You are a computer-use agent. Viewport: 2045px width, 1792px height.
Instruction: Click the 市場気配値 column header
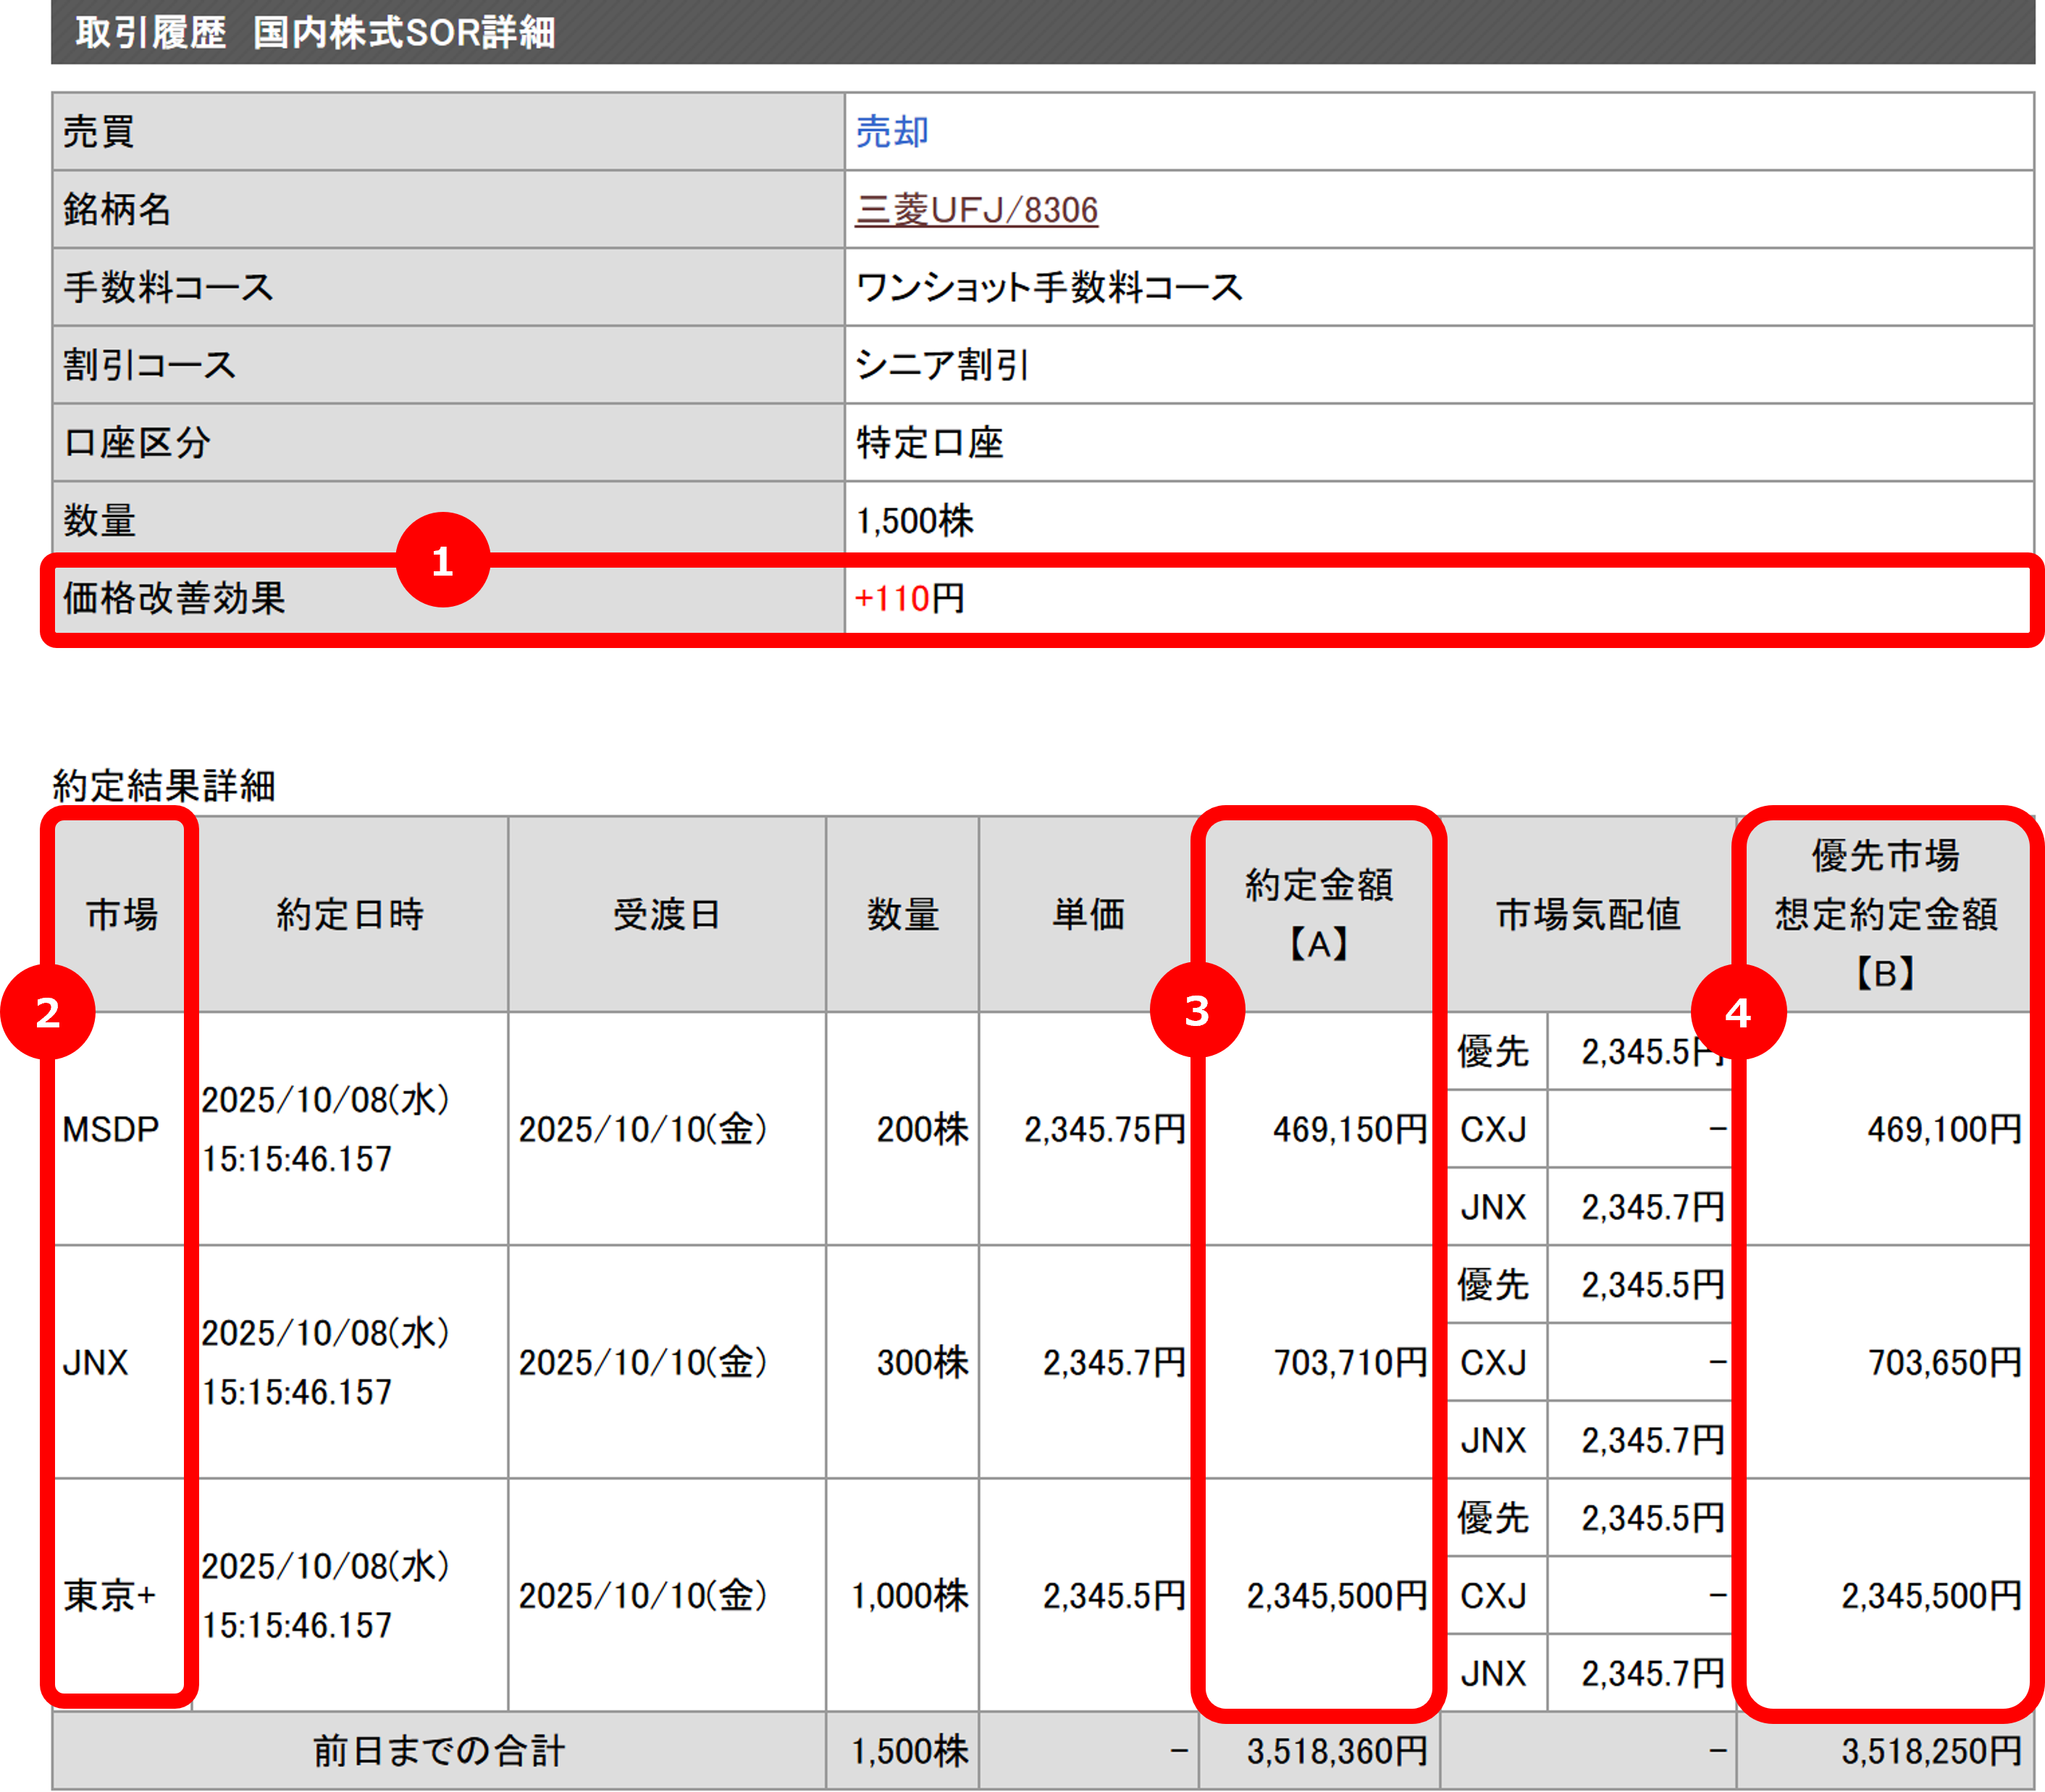point(1588,914)
